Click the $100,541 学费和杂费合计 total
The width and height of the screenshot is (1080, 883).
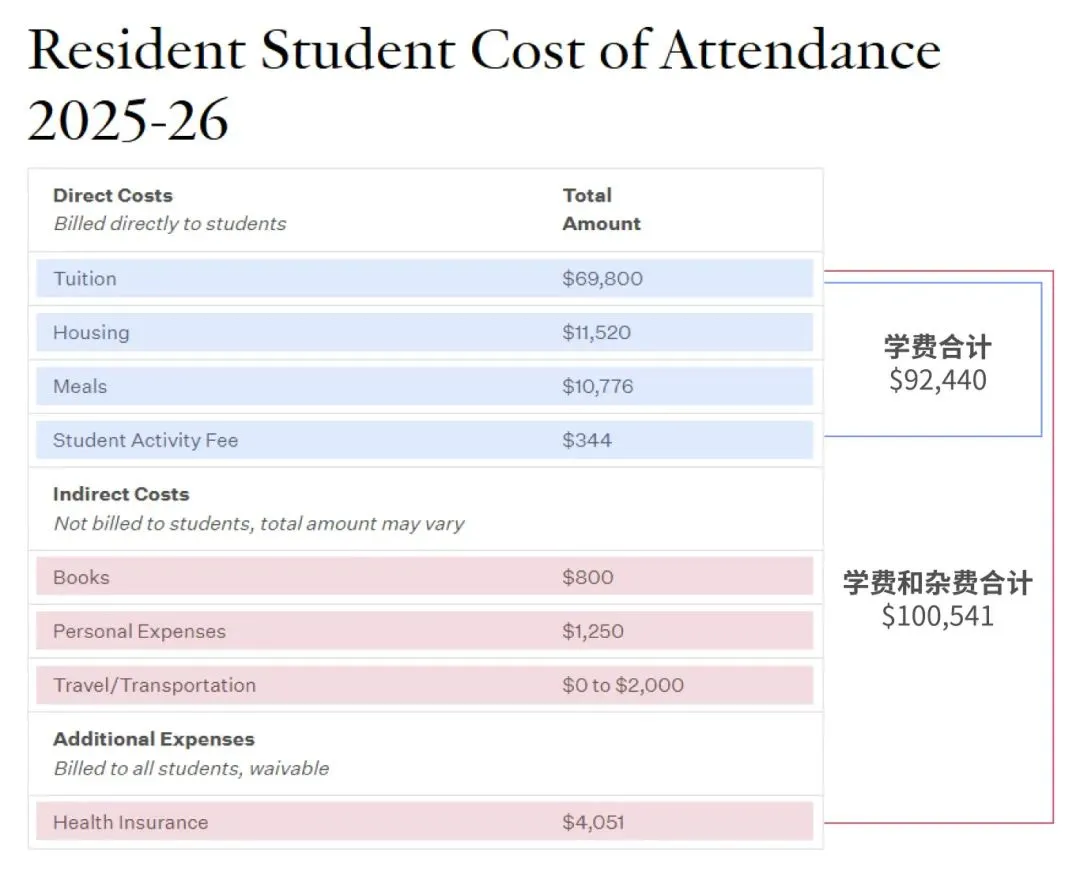coord(937,616)
